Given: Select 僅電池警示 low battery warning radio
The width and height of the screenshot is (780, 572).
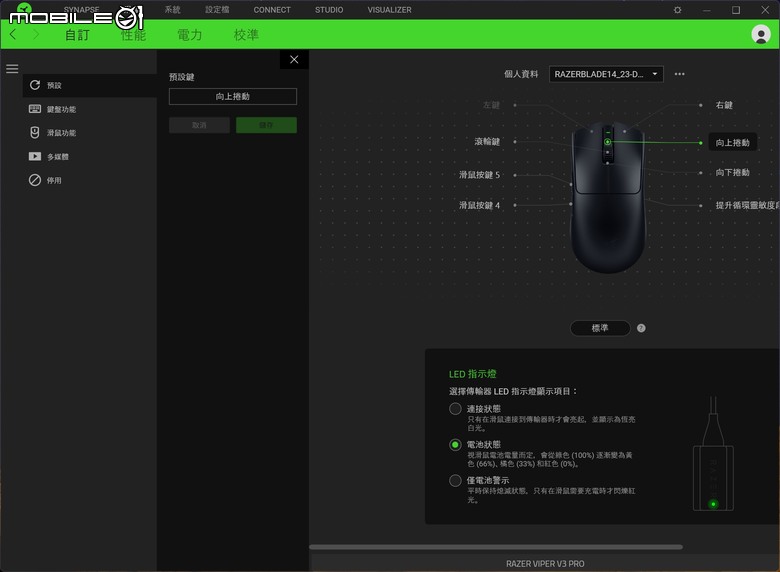Looking at the screenshot, I should tap(455, 480).
